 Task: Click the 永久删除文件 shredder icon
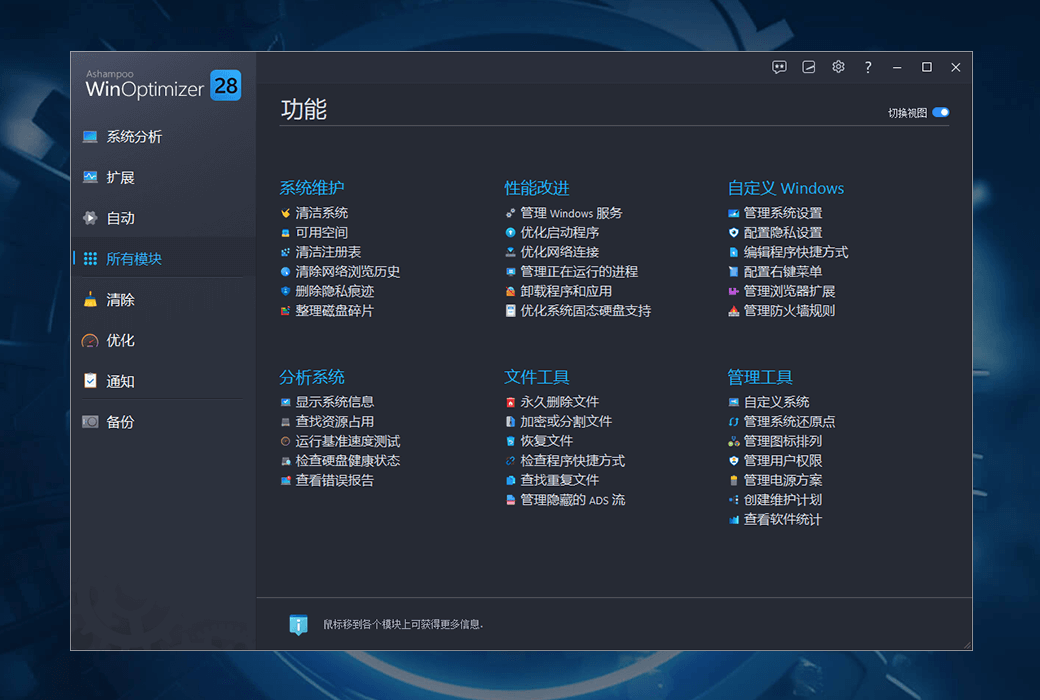[510, 402]
